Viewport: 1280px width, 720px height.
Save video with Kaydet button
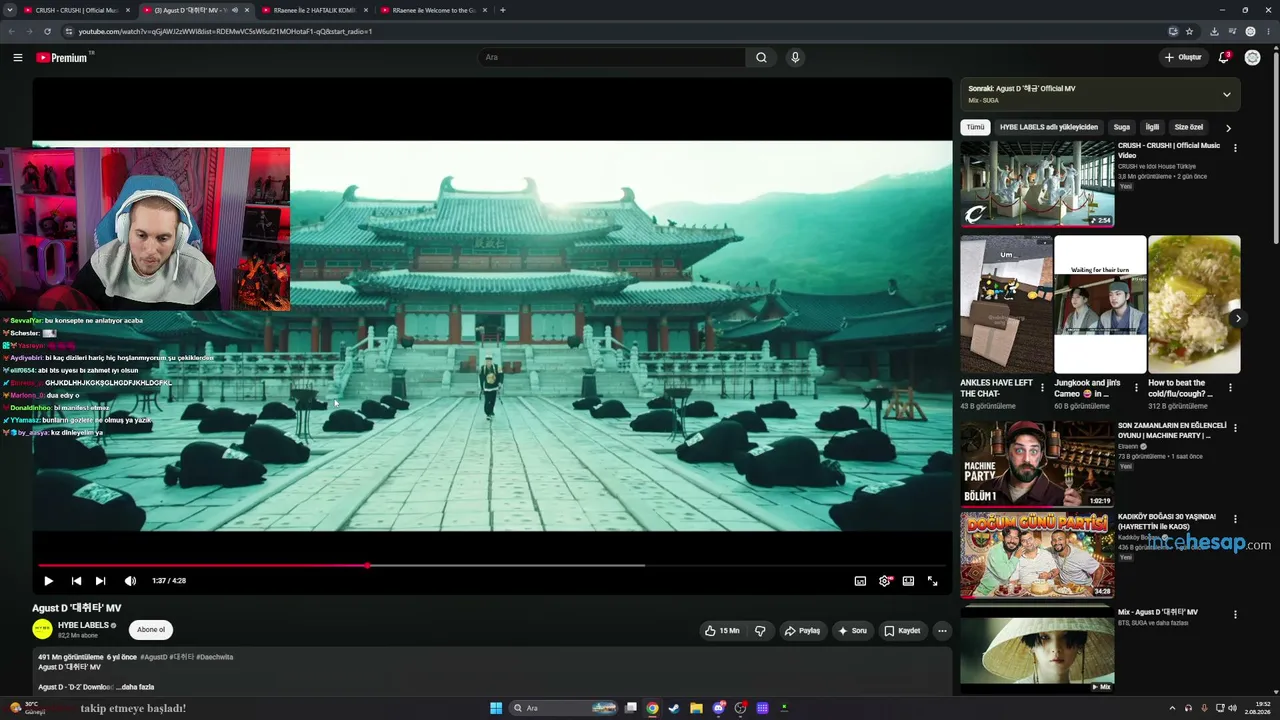902,631
